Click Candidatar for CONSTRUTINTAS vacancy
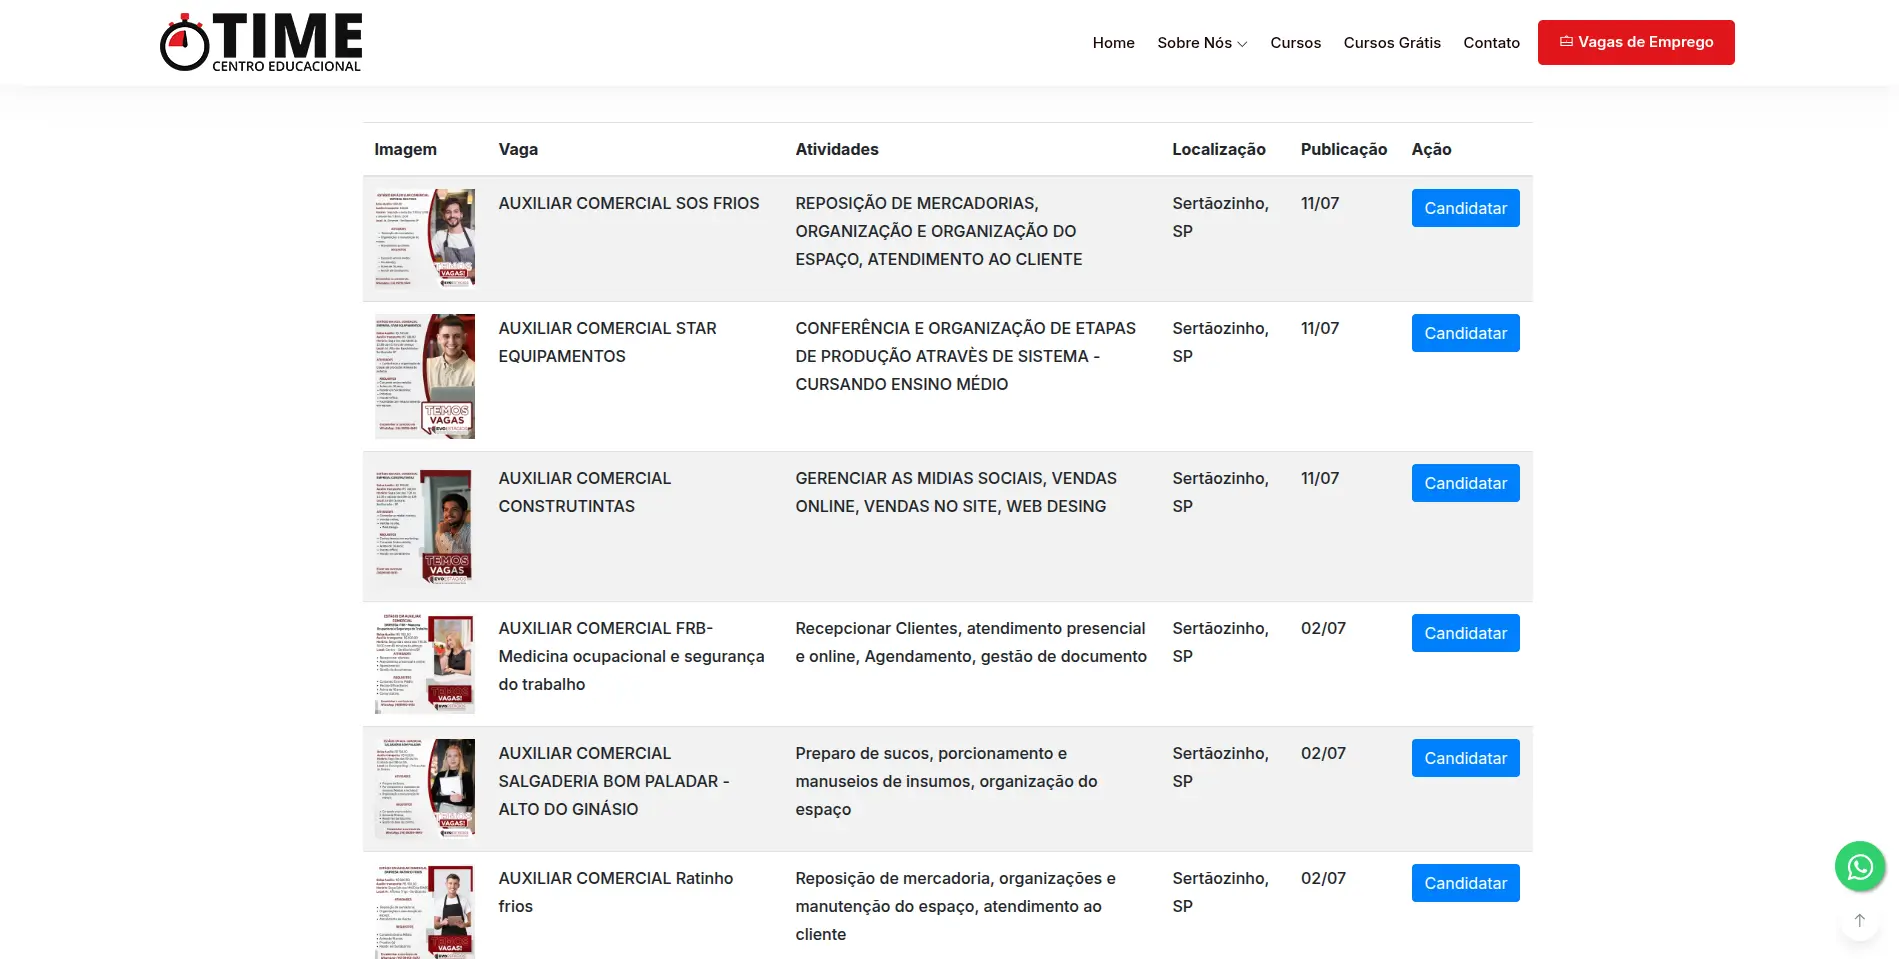The image size is (1899, 959). (x=1465, y=483)
